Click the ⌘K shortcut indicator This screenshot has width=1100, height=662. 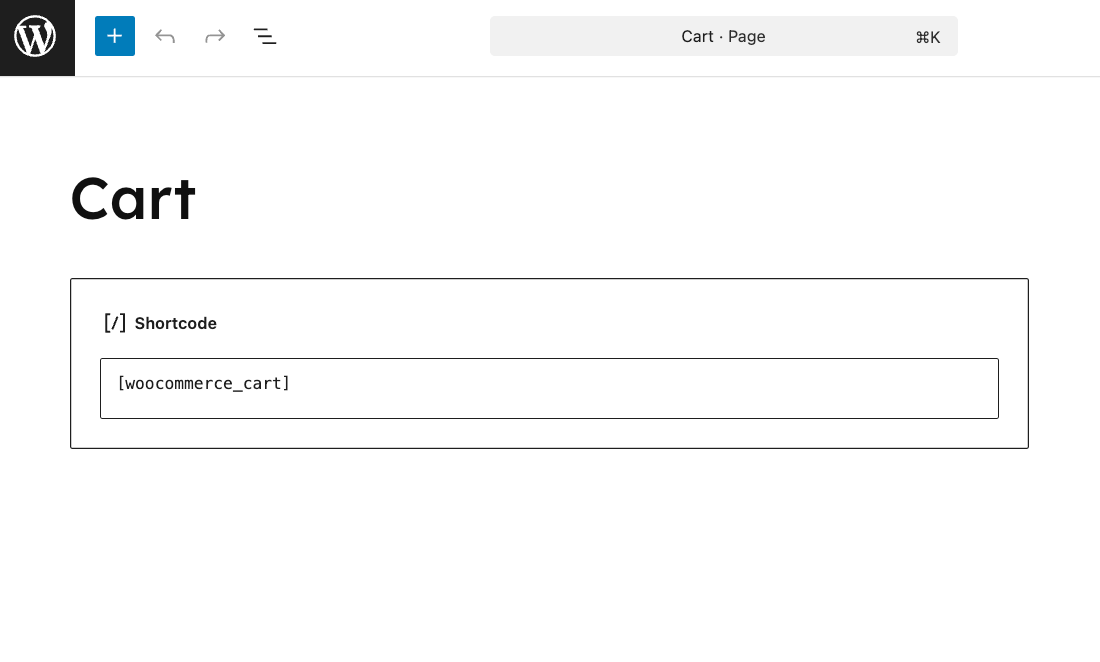pos(927,37)
